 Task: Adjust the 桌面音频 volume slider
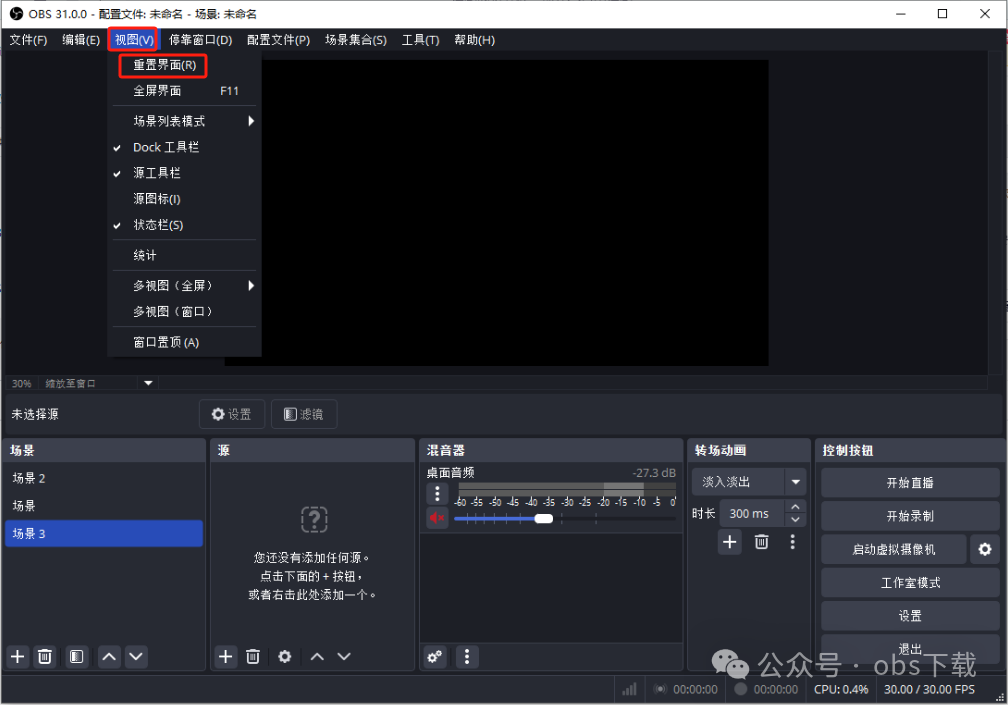[543, 518]
